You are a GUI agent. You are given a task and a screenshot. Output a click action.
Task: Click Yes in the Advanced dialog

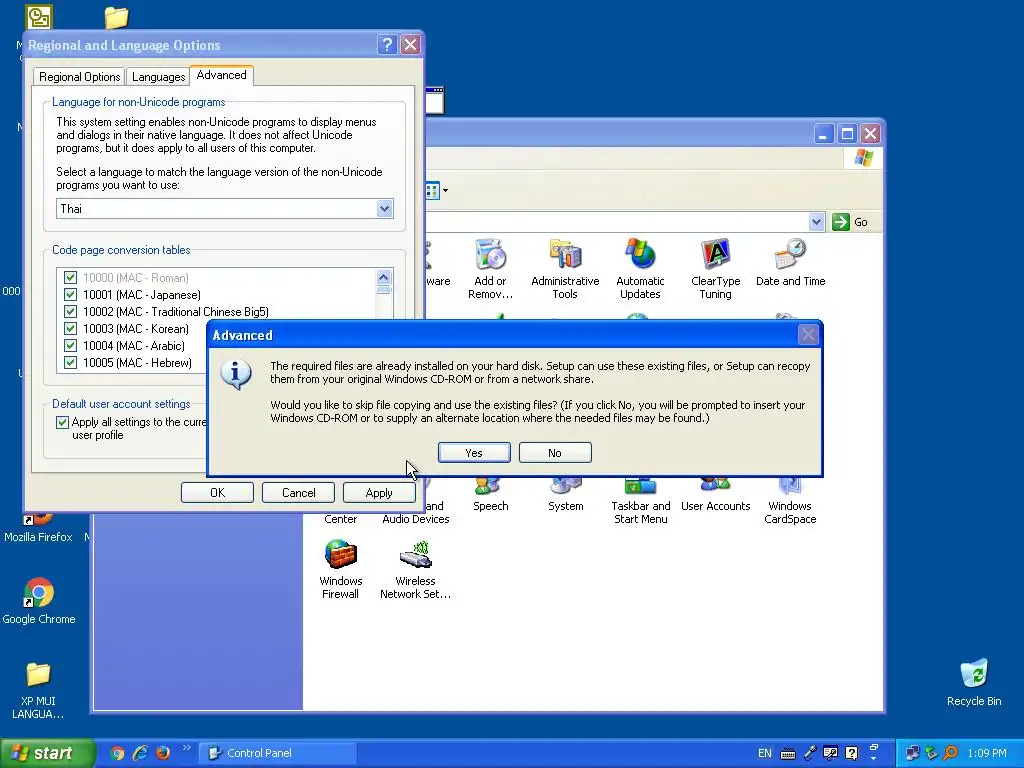tap(474, 453)
